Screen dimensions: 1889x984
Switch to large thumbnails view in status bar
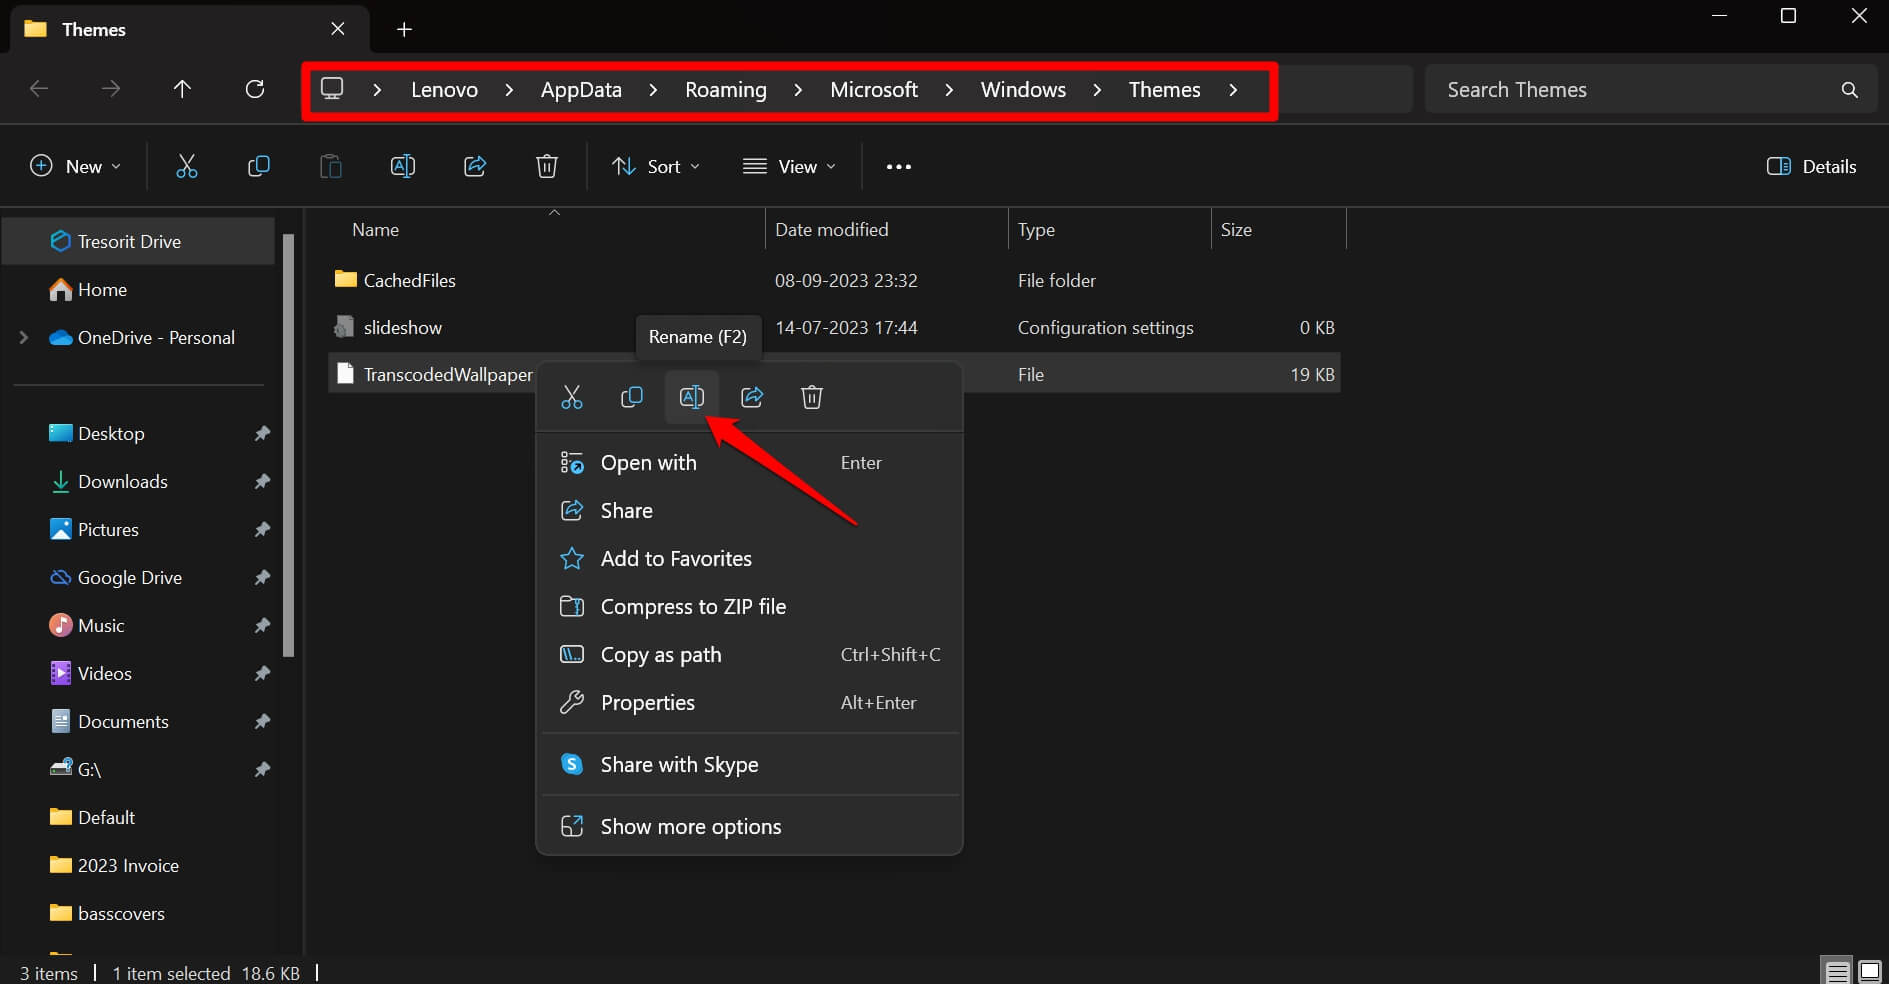[1869, 971]
